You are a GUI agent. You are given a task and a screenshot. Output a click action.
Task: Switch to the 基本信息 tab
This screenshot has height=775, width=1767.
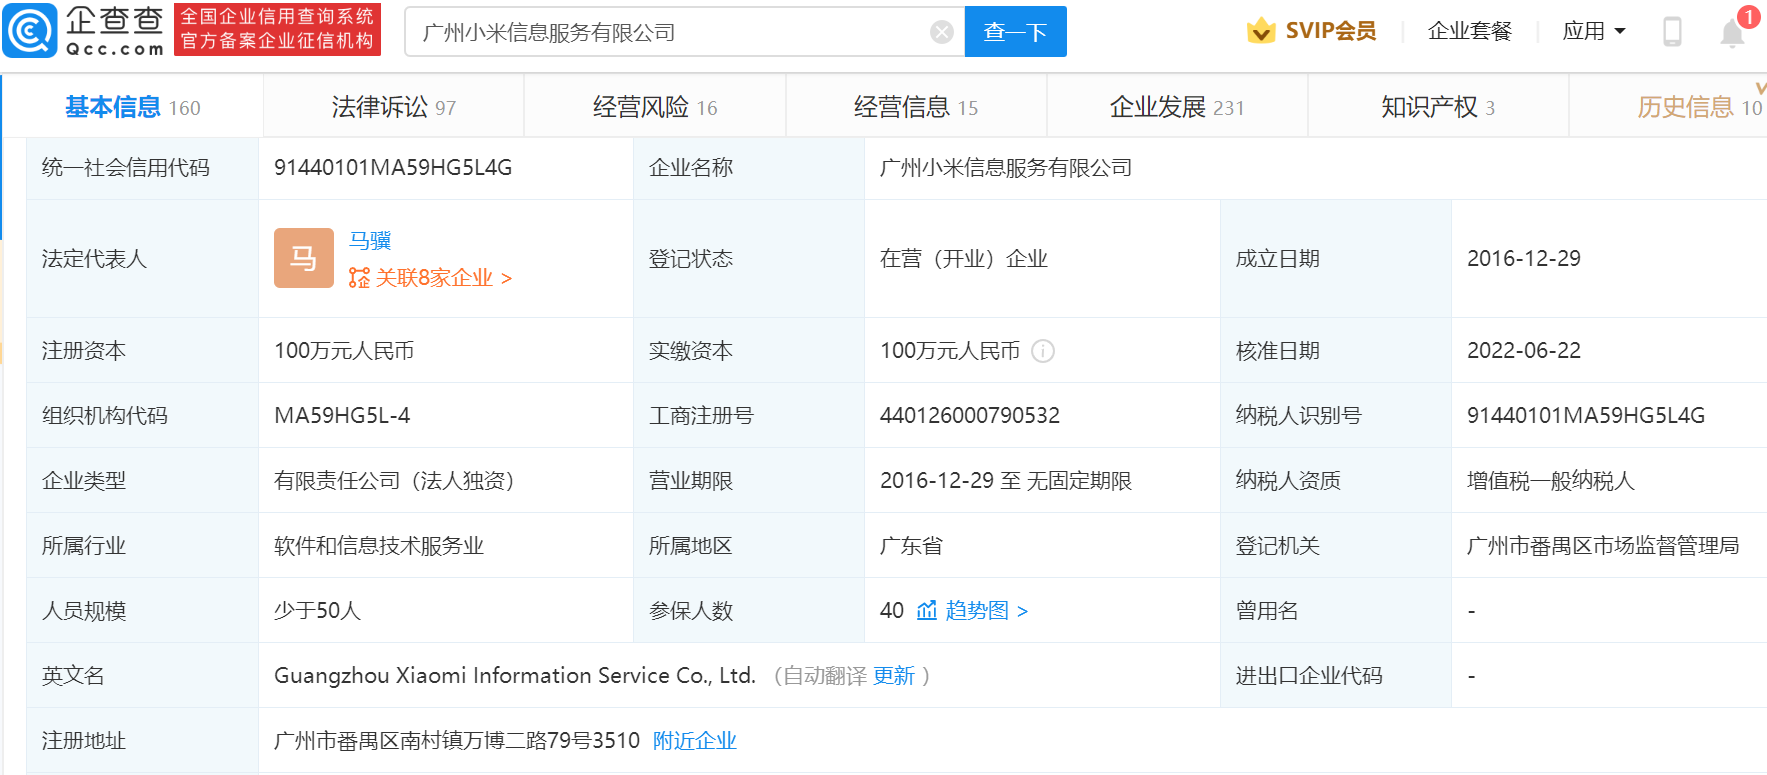click(x=133, y=107)
